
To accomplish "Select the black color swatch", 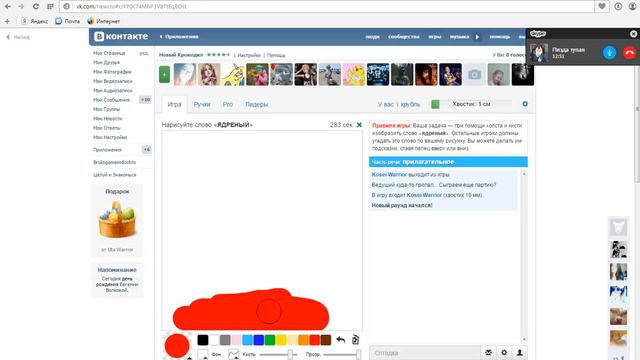I will point(203,340).
